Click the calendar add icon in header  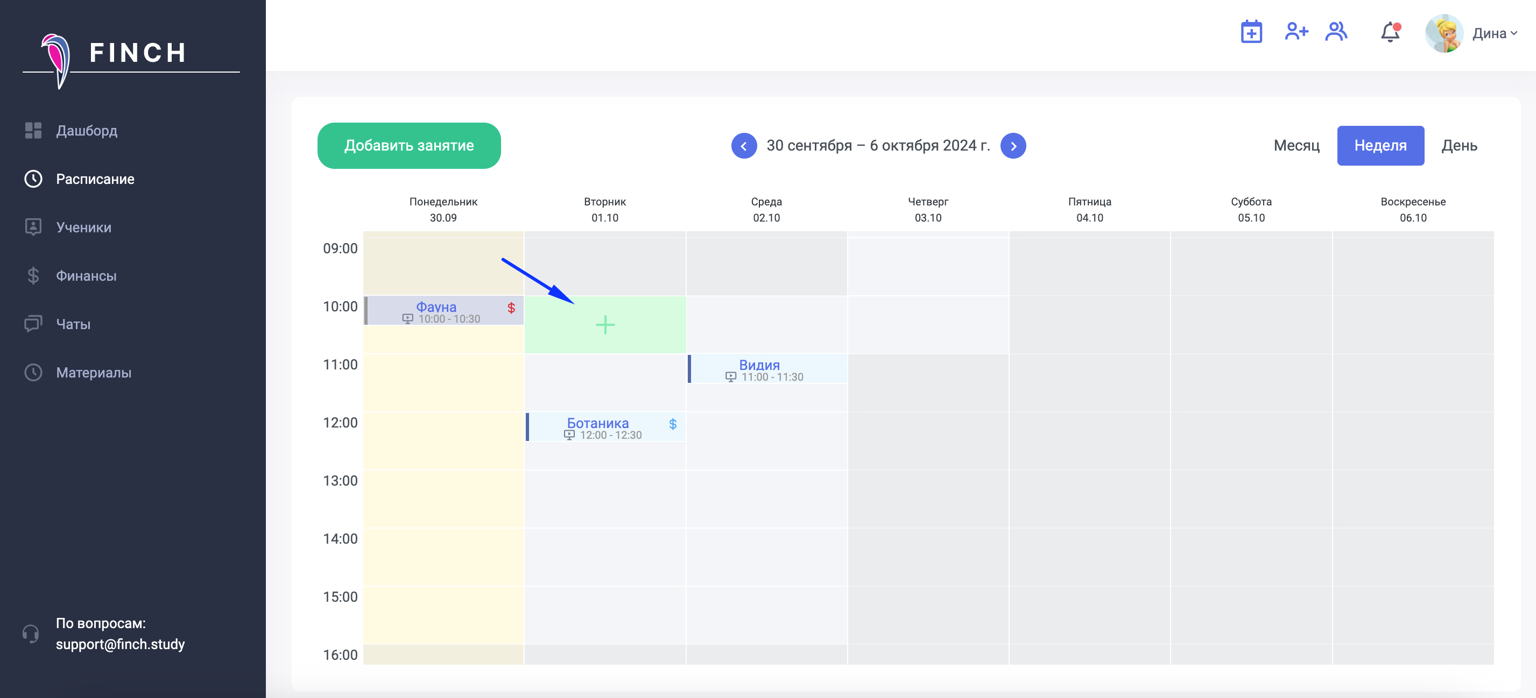1251,32
